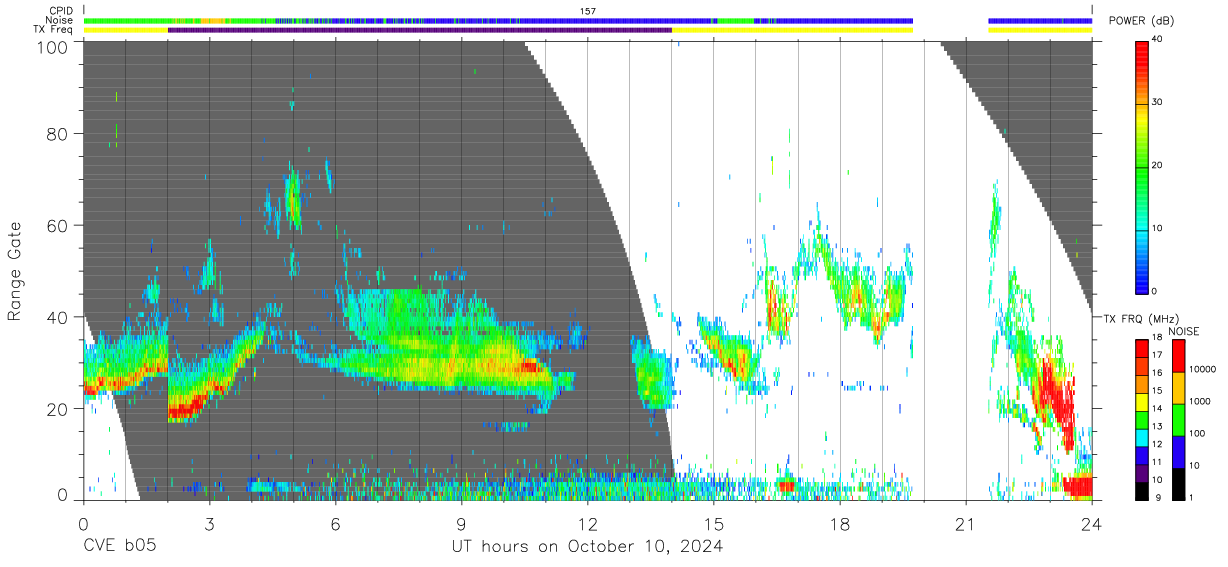Screen dimensions: 1228x567
Task: Click TX frequency scale label '9'
Action: click(x=1158, y=497)
